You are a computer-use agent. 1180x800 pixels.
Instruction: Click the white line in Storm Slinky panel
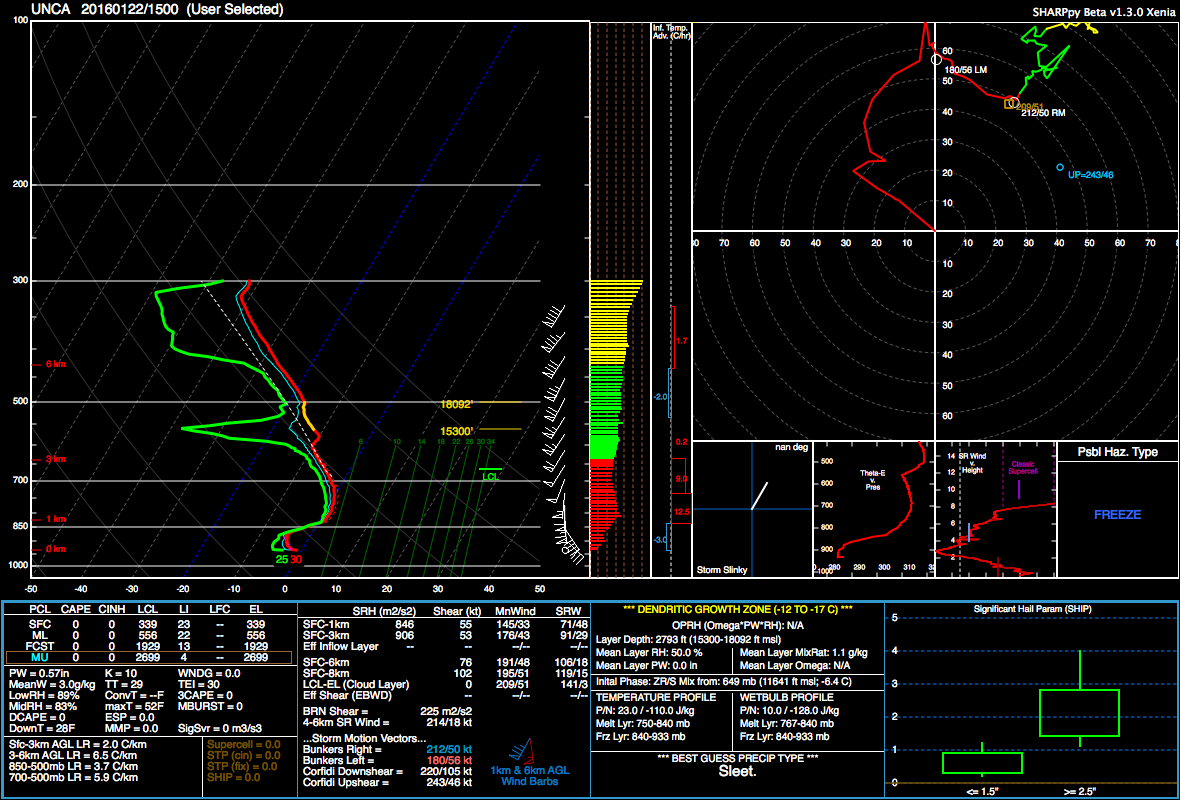click(759, 495)
